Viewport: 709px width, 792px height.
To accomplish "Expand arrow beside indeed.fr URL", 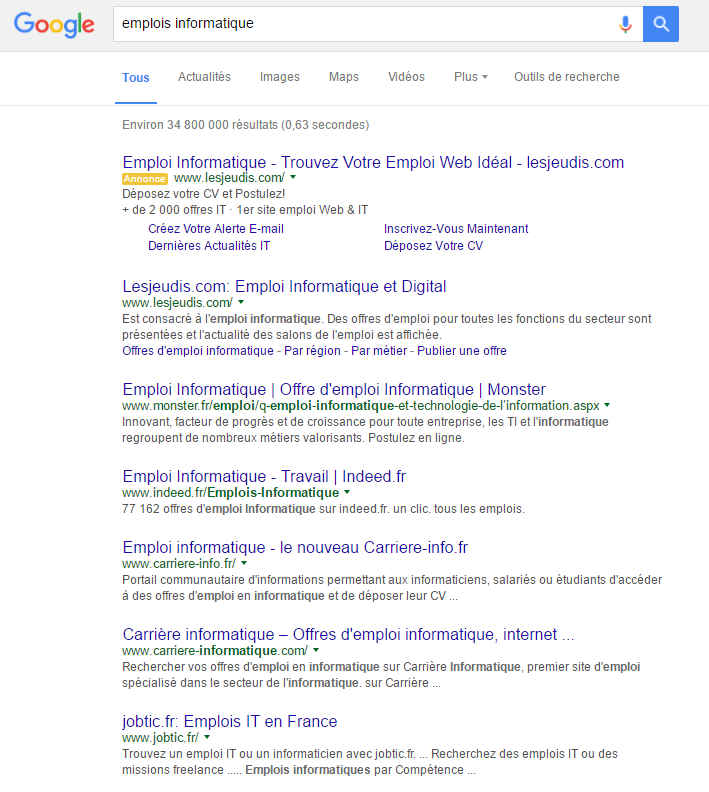I will [347, 492].
